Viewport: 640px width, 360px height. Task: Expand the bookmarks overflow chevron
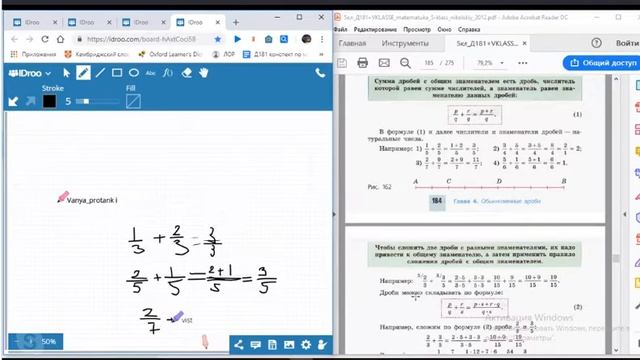point(321,54)
